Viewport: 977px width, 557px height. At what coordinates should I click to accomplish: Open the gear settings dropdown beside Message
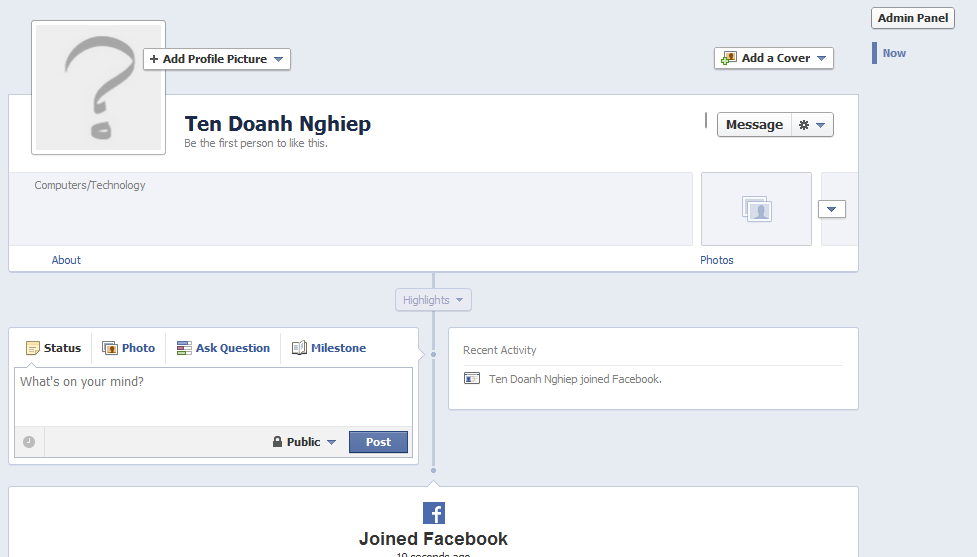(811, 125)
